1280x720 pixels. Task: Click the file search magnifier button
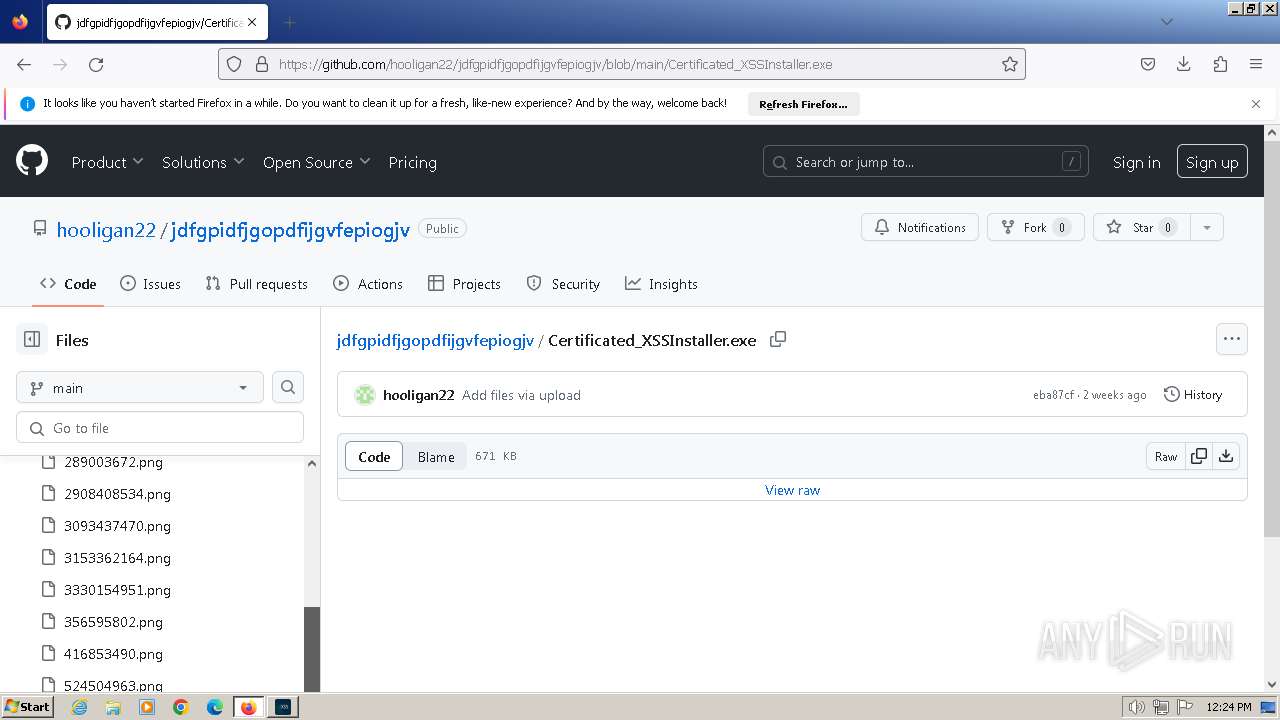pyautogui.click(x=288, y=388)
